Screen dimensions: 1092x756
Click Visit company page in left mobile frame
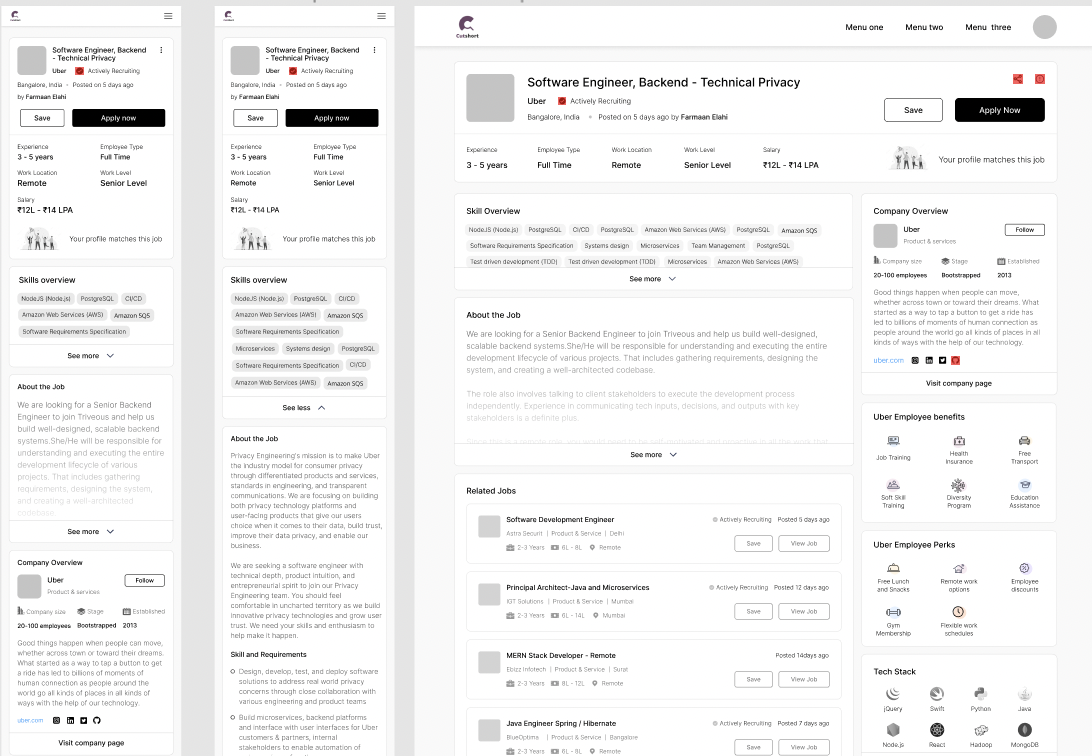click(91, 743)
